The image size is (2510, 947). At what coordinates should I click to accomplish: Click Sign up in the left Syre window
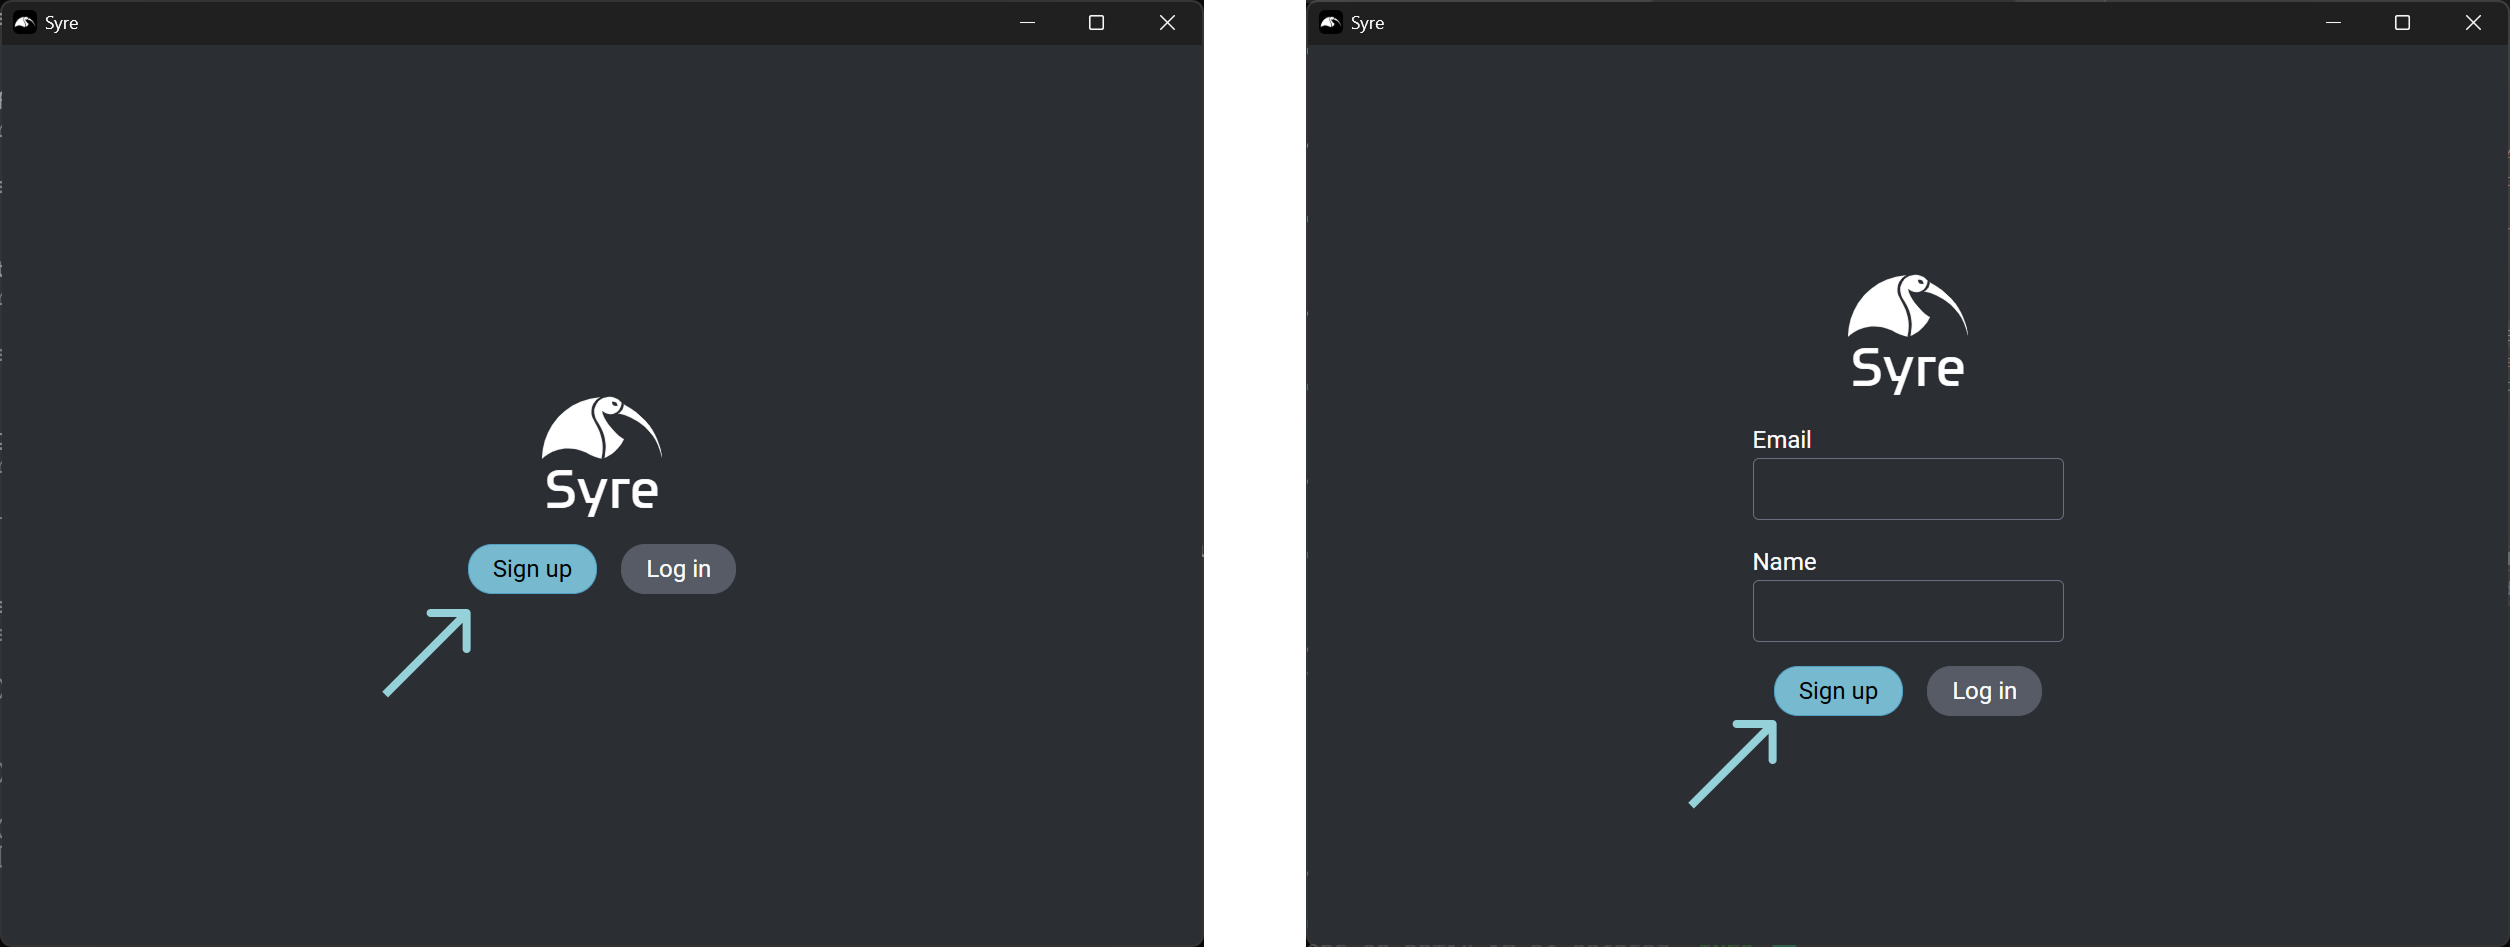[x=532, y=569]
